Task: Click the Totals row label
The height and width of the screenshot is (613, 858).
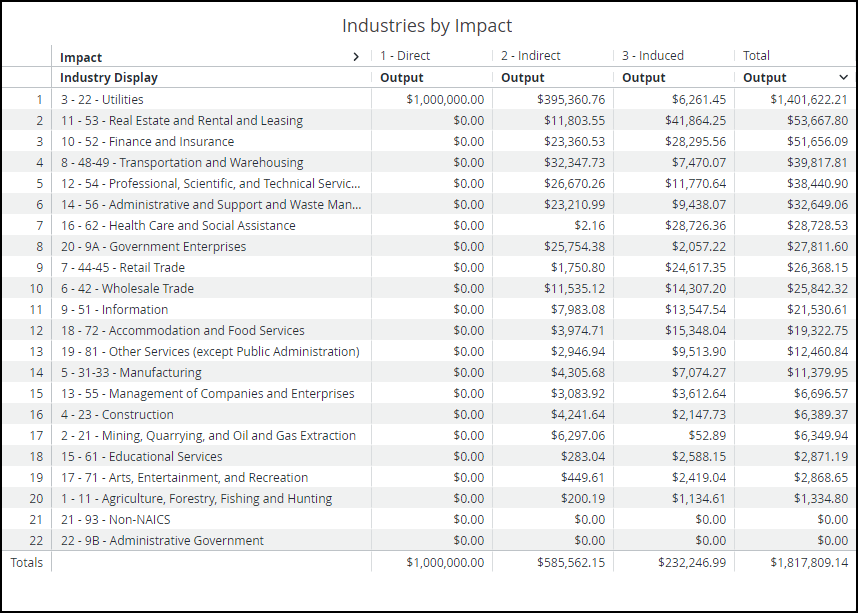Action: [27, 562]
